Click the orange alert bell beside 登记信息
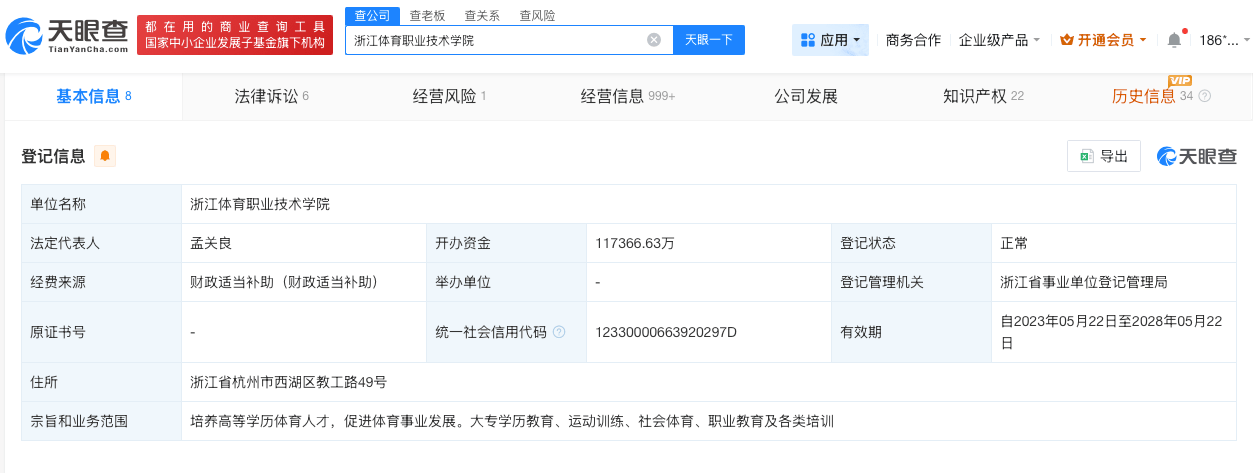The width and height of the screenshot is (1253, 473). coord(105,156)
